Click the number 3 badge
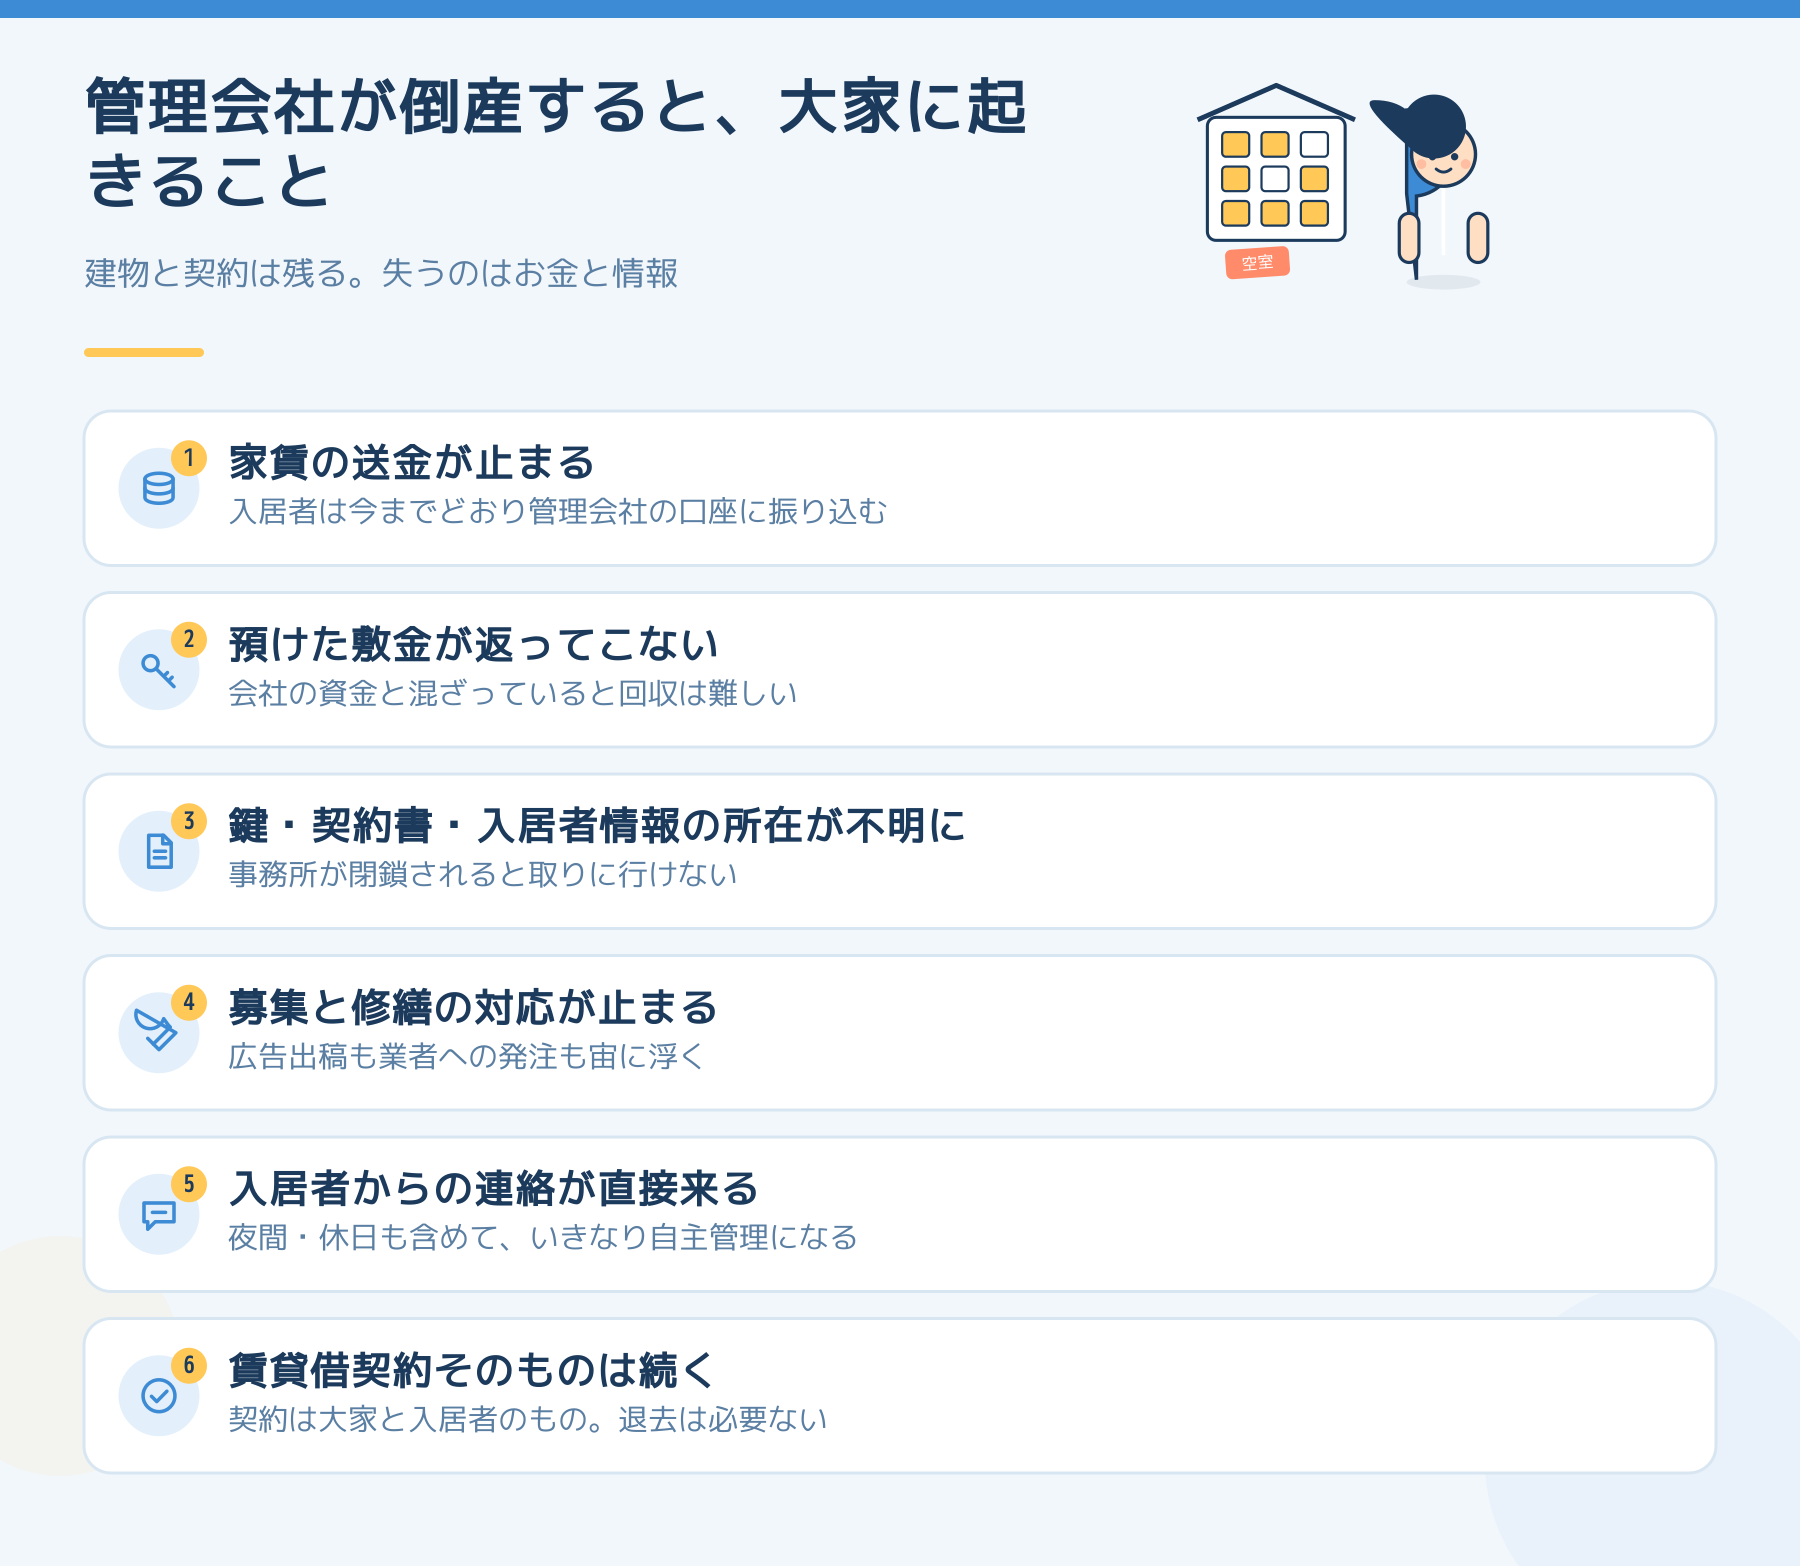The width and height of the screenshot is (1800, 1566). click(x=189, y=821)
